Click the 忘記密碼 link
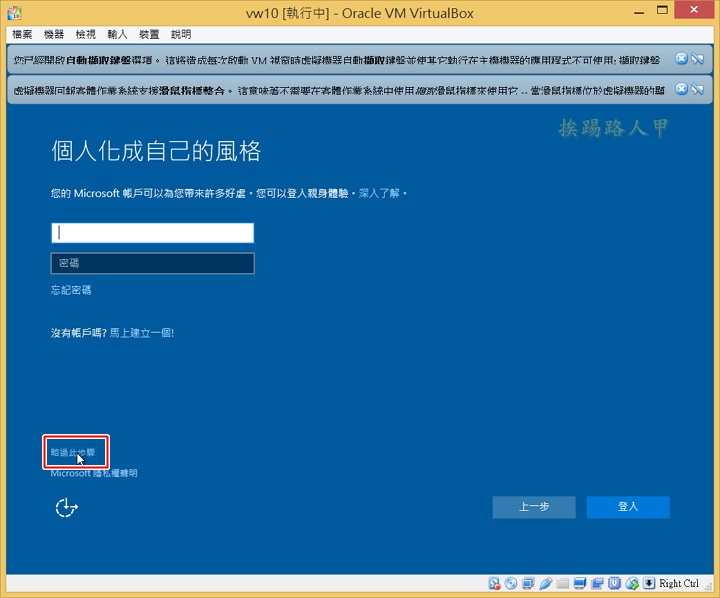The width and height of the screenshot is (720, 598). (71, 290)
